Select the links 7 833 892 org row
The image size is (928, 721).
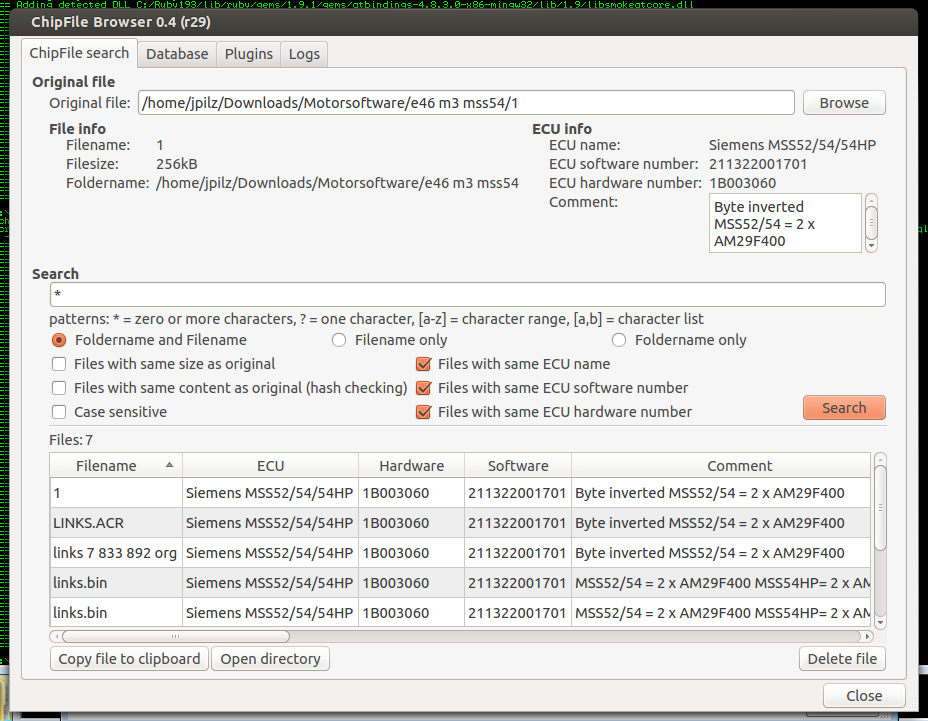pos(460,553)
